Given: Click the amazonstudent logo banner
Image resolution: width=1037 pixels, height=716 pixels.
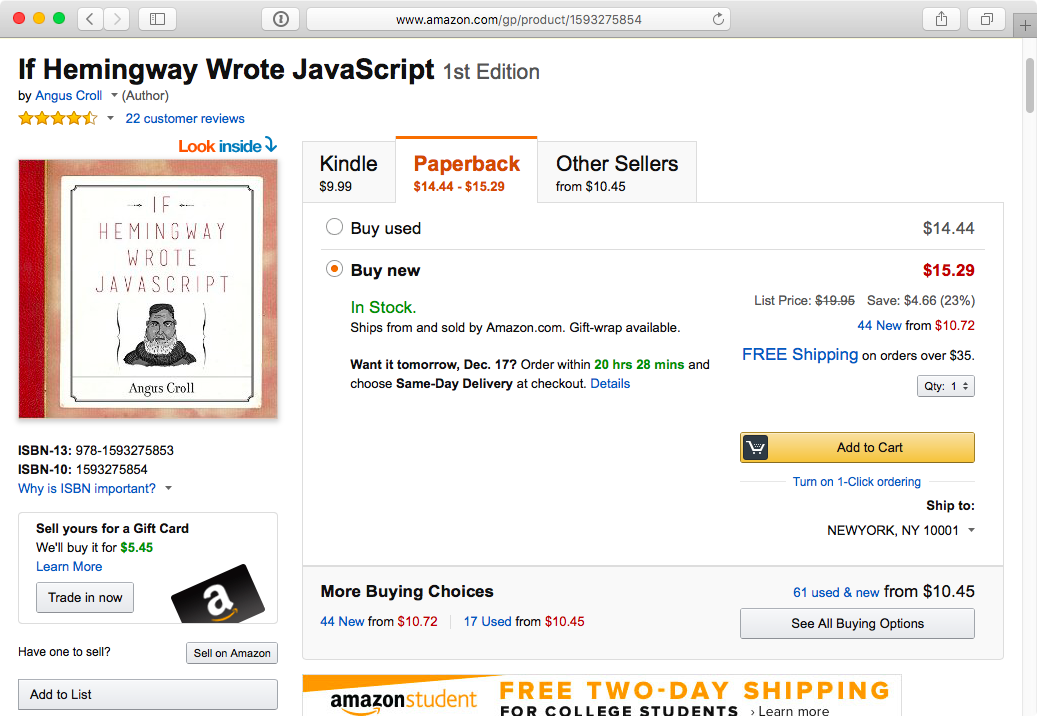Looking at the screenshot, I should point(403,701).
